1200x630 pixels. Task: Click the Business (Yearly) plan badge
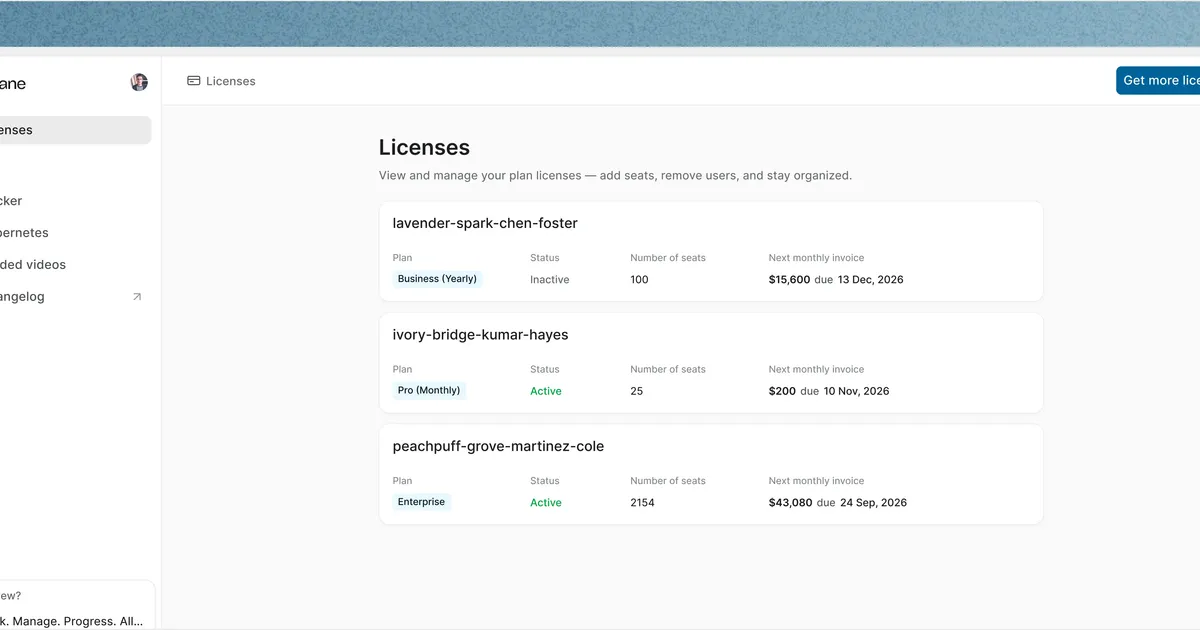437,279
